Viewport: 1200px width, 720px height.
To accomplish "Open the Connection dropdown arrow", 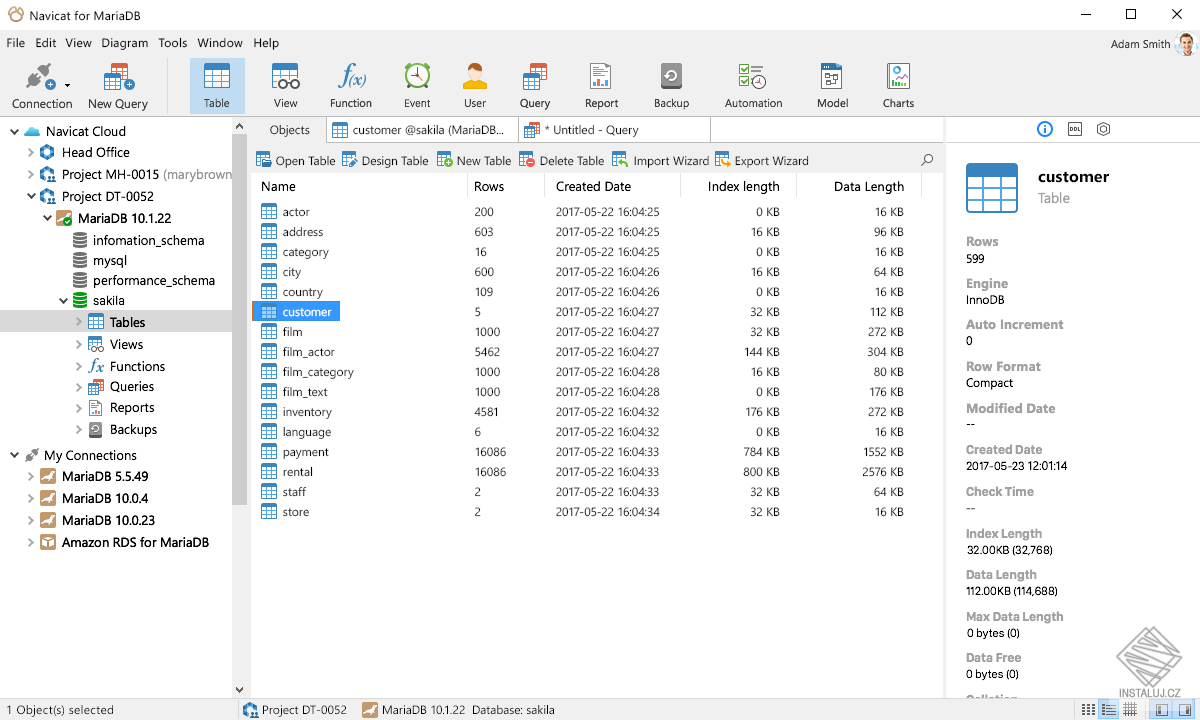I will tap(67, 86).
